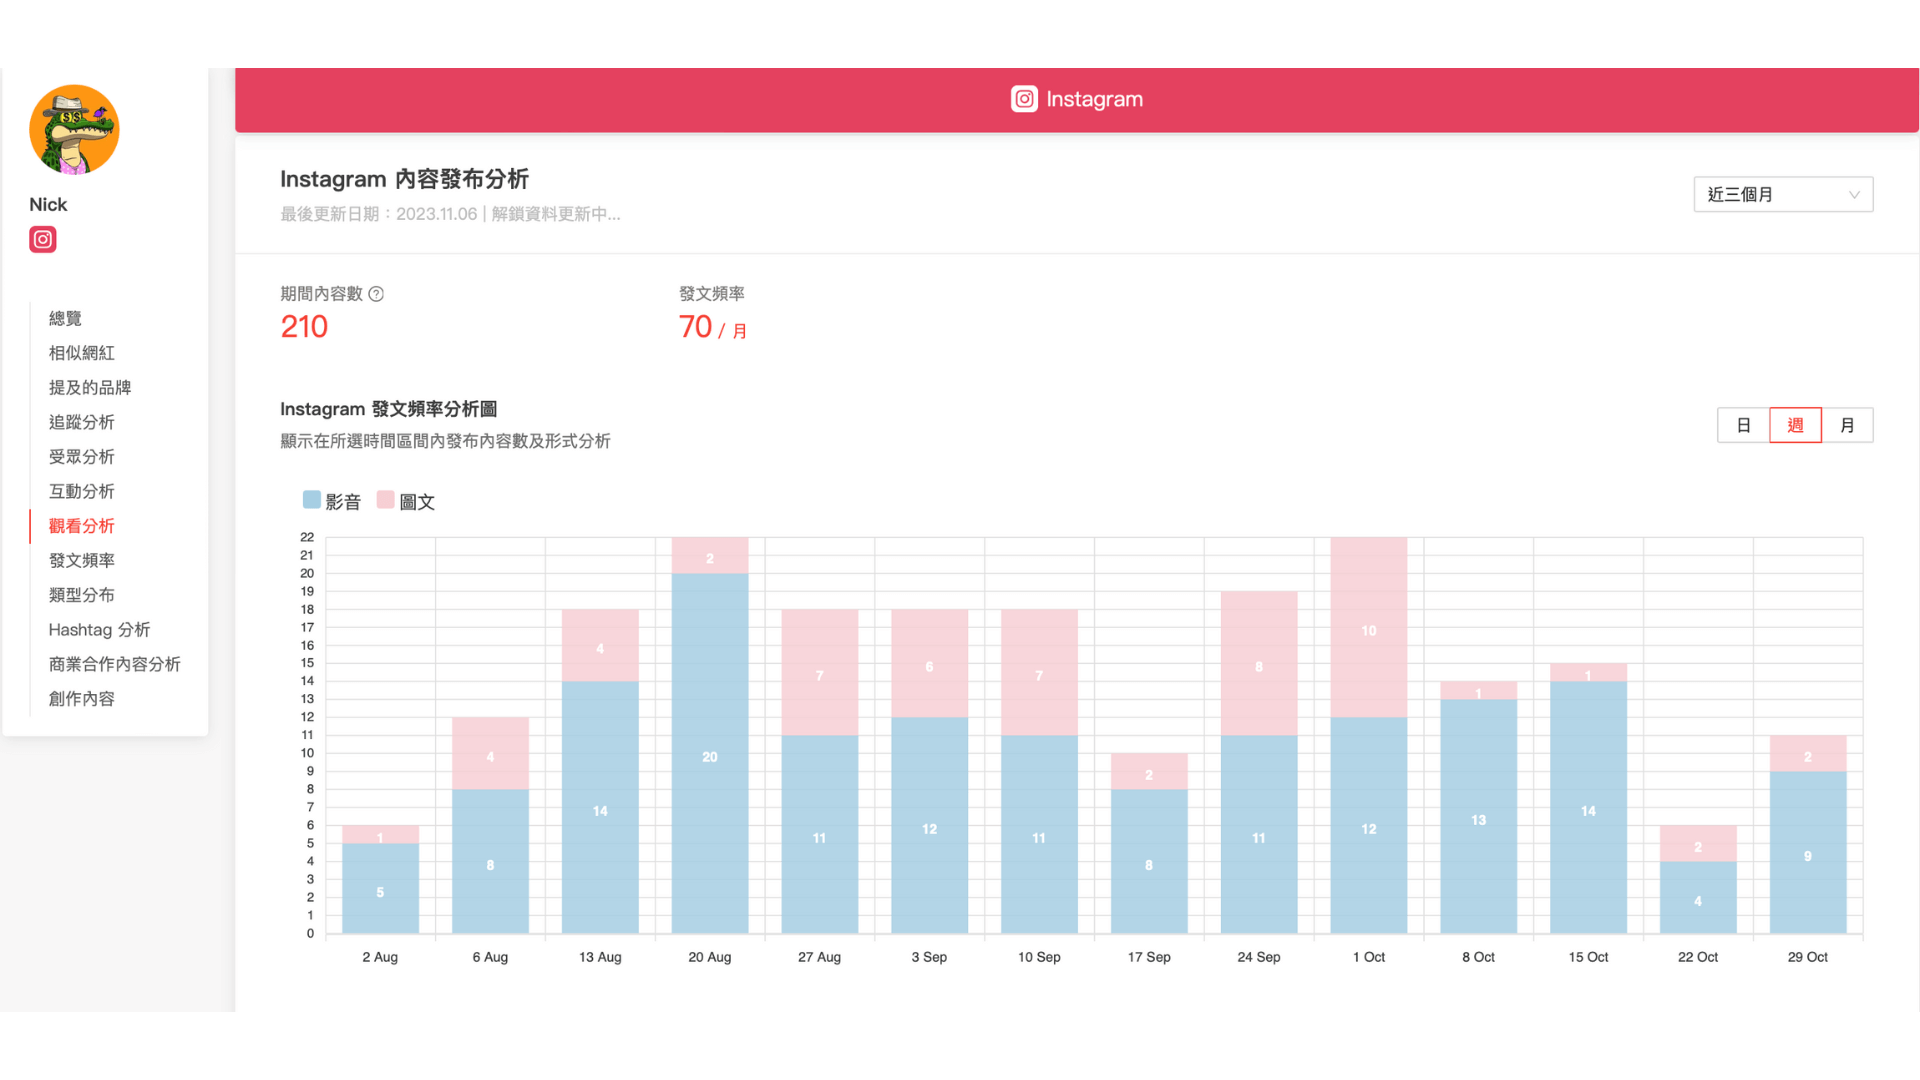The width and height of the screenshot is (1920, 1080).
Task: Select 追蹤分析 in the sidebar
Action: 82,422
